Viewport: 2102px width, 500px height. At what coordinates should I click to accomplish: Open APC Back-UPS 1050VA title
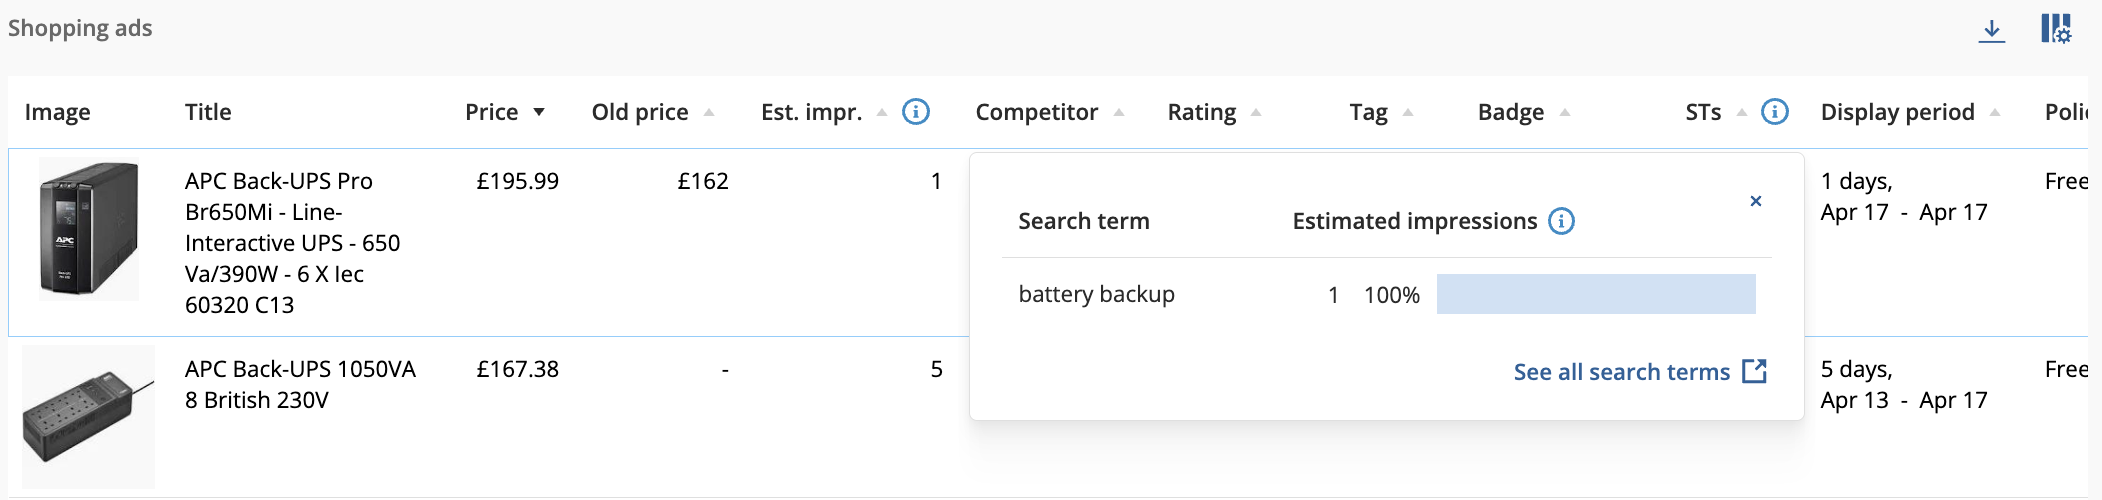point(300,384)
